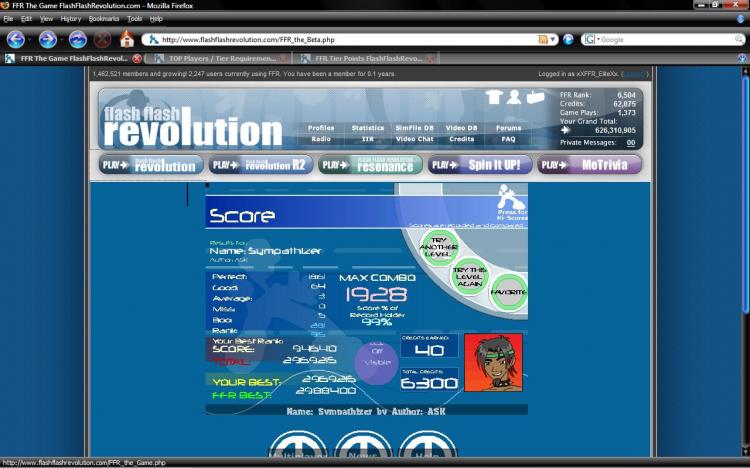Viewport: 750px width, 468px height.
Task: Click the Try Another Level button
Action: [x=439, y=247]
